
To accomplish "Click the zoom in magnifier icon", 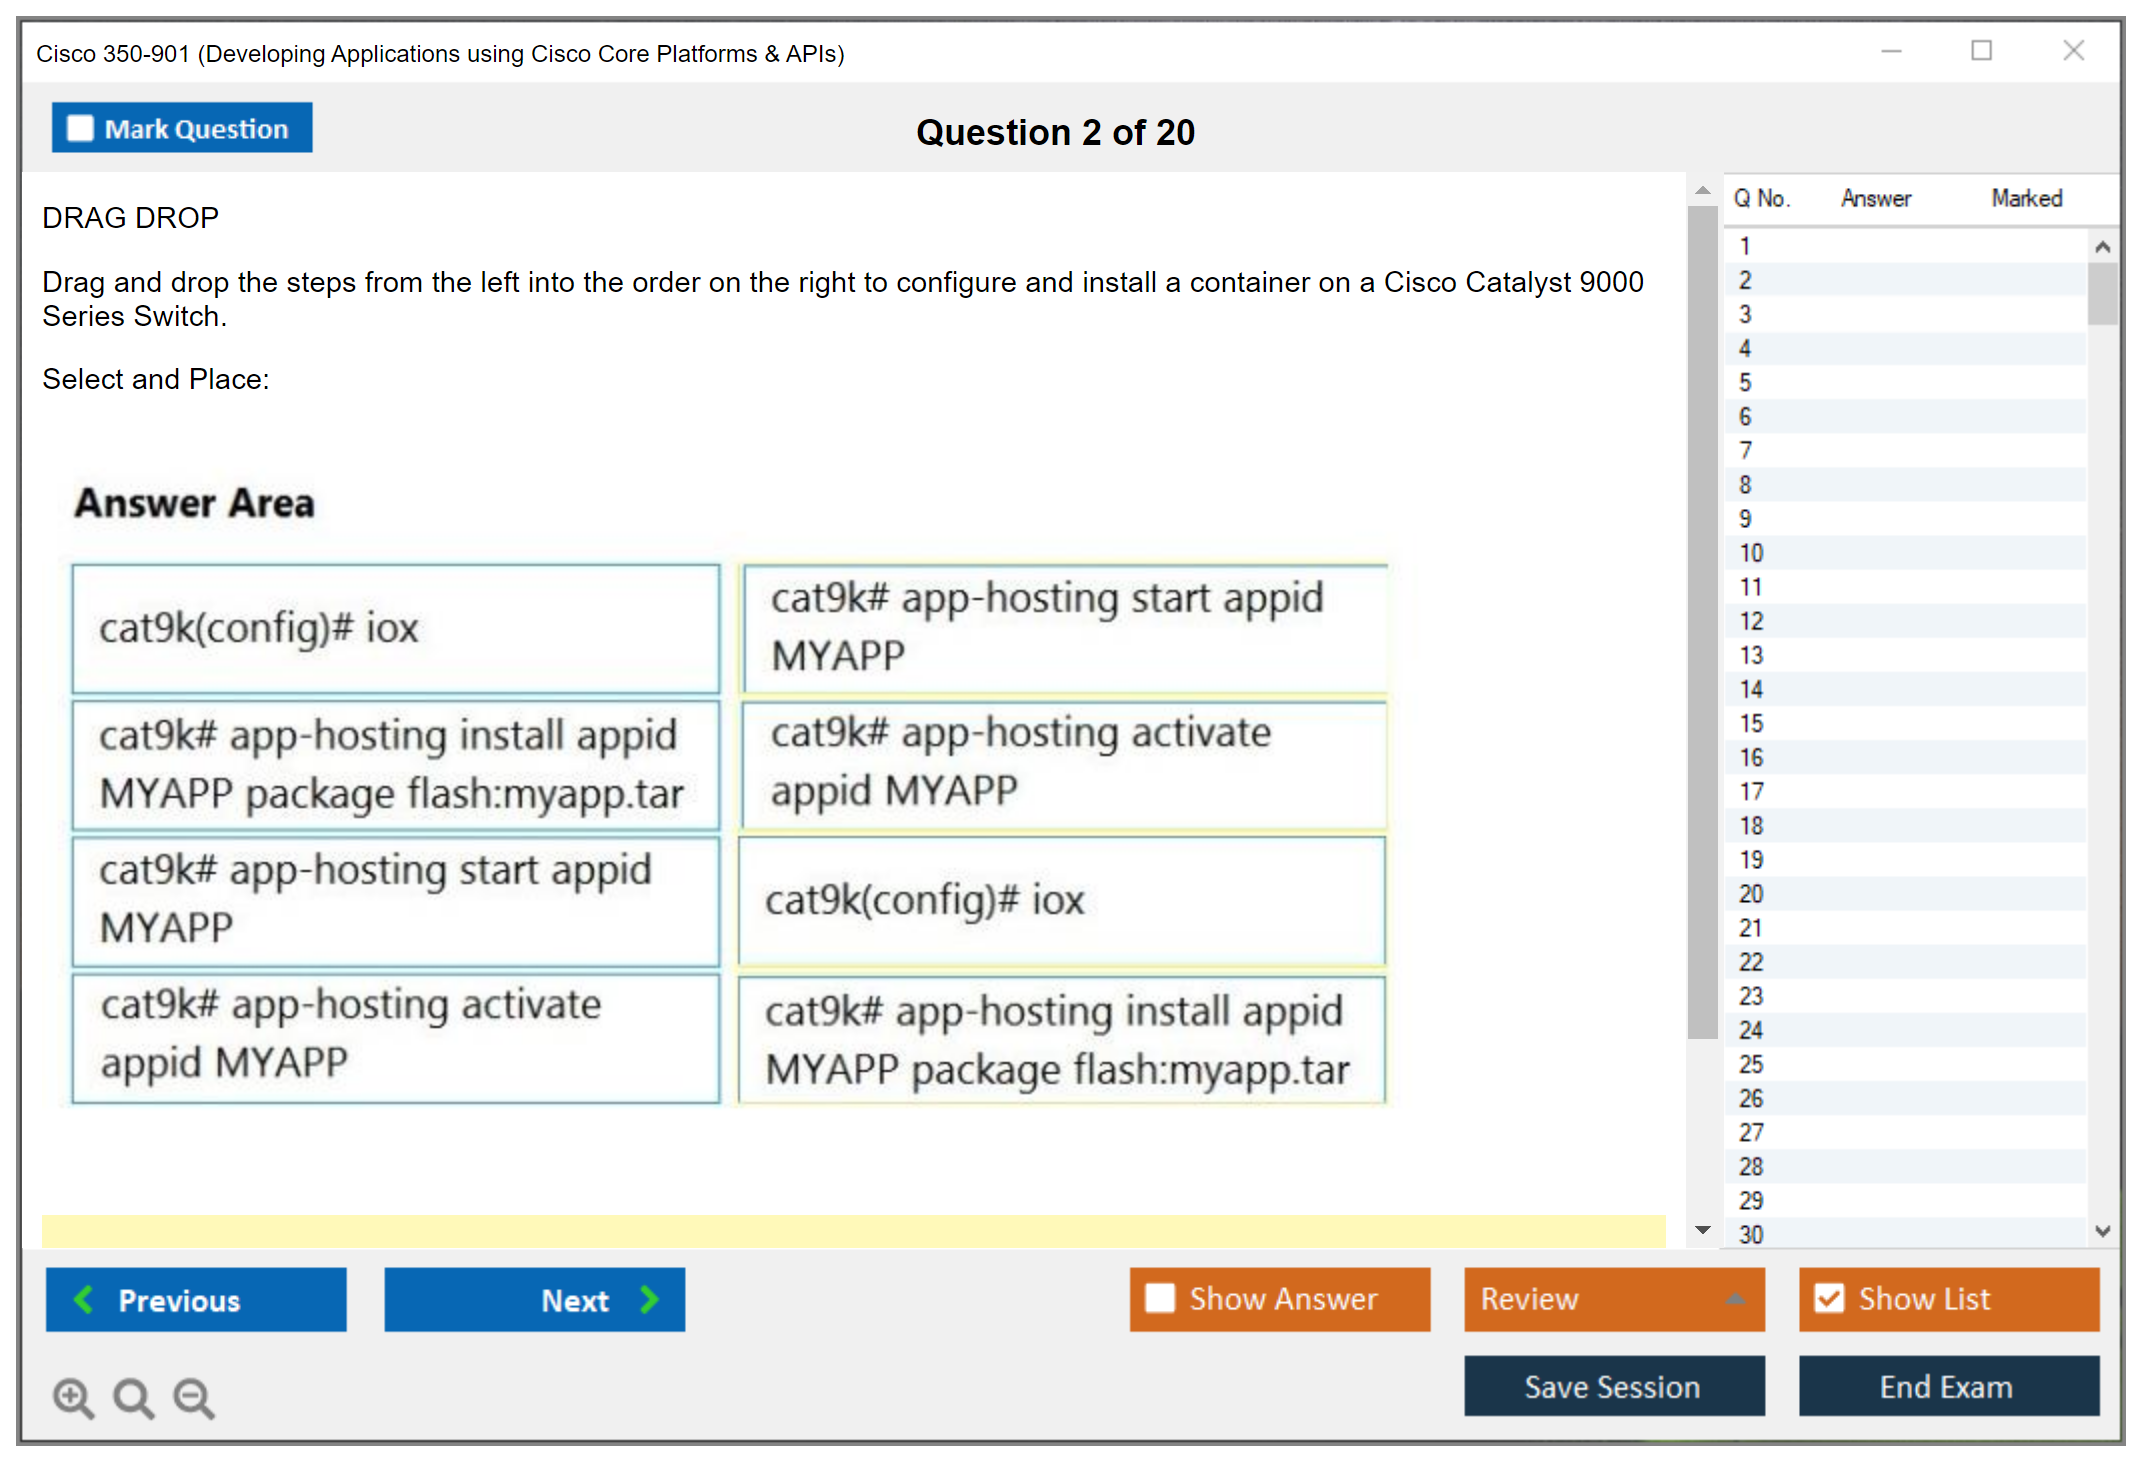I will (73, 1397).
